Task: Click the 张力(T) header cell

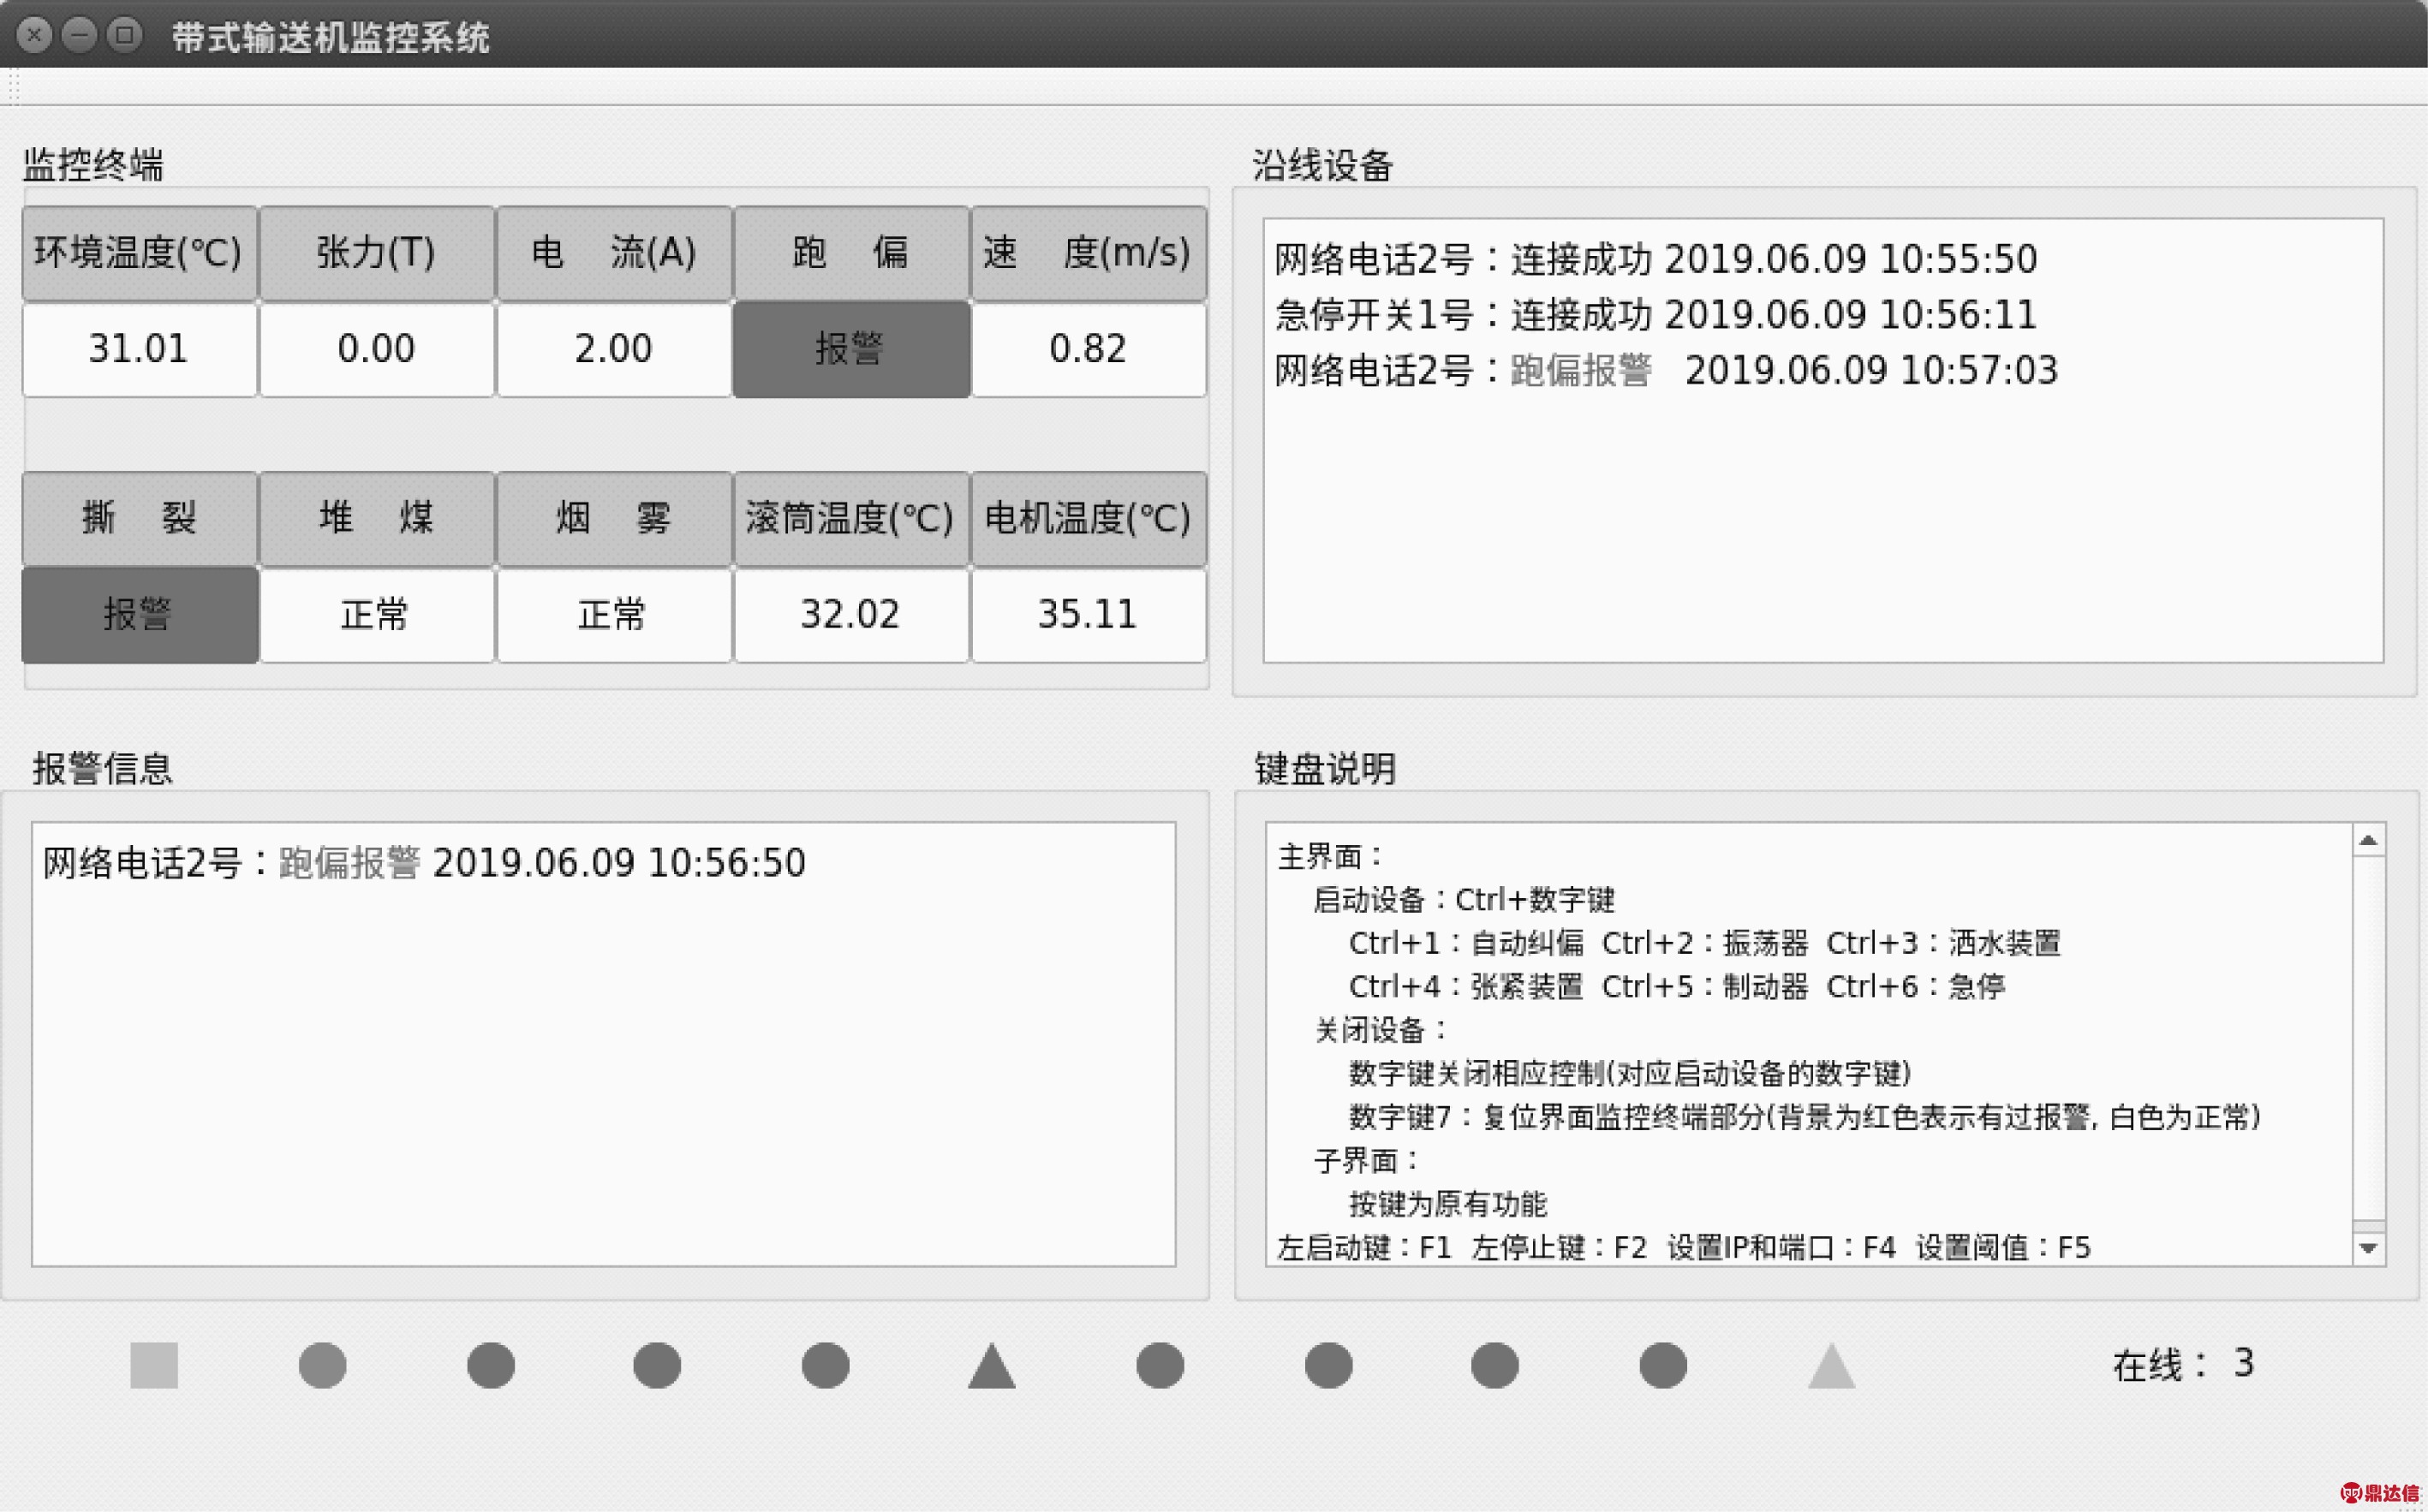Action: [x=376, y=253]
